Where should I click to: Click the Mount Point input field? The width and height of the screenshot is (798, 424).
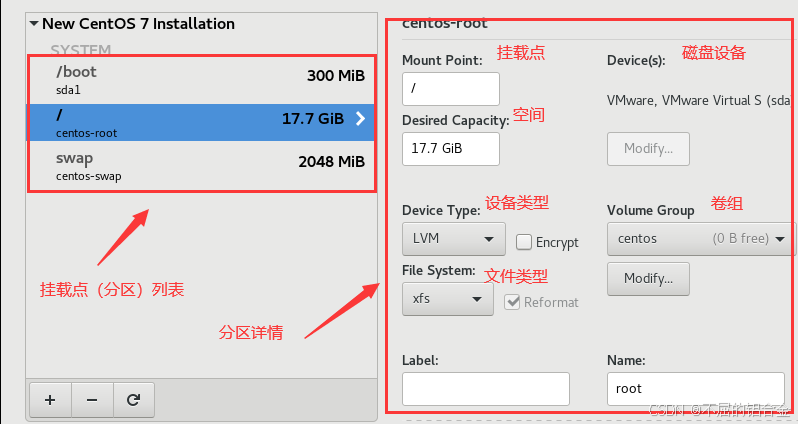pos(450,89)
